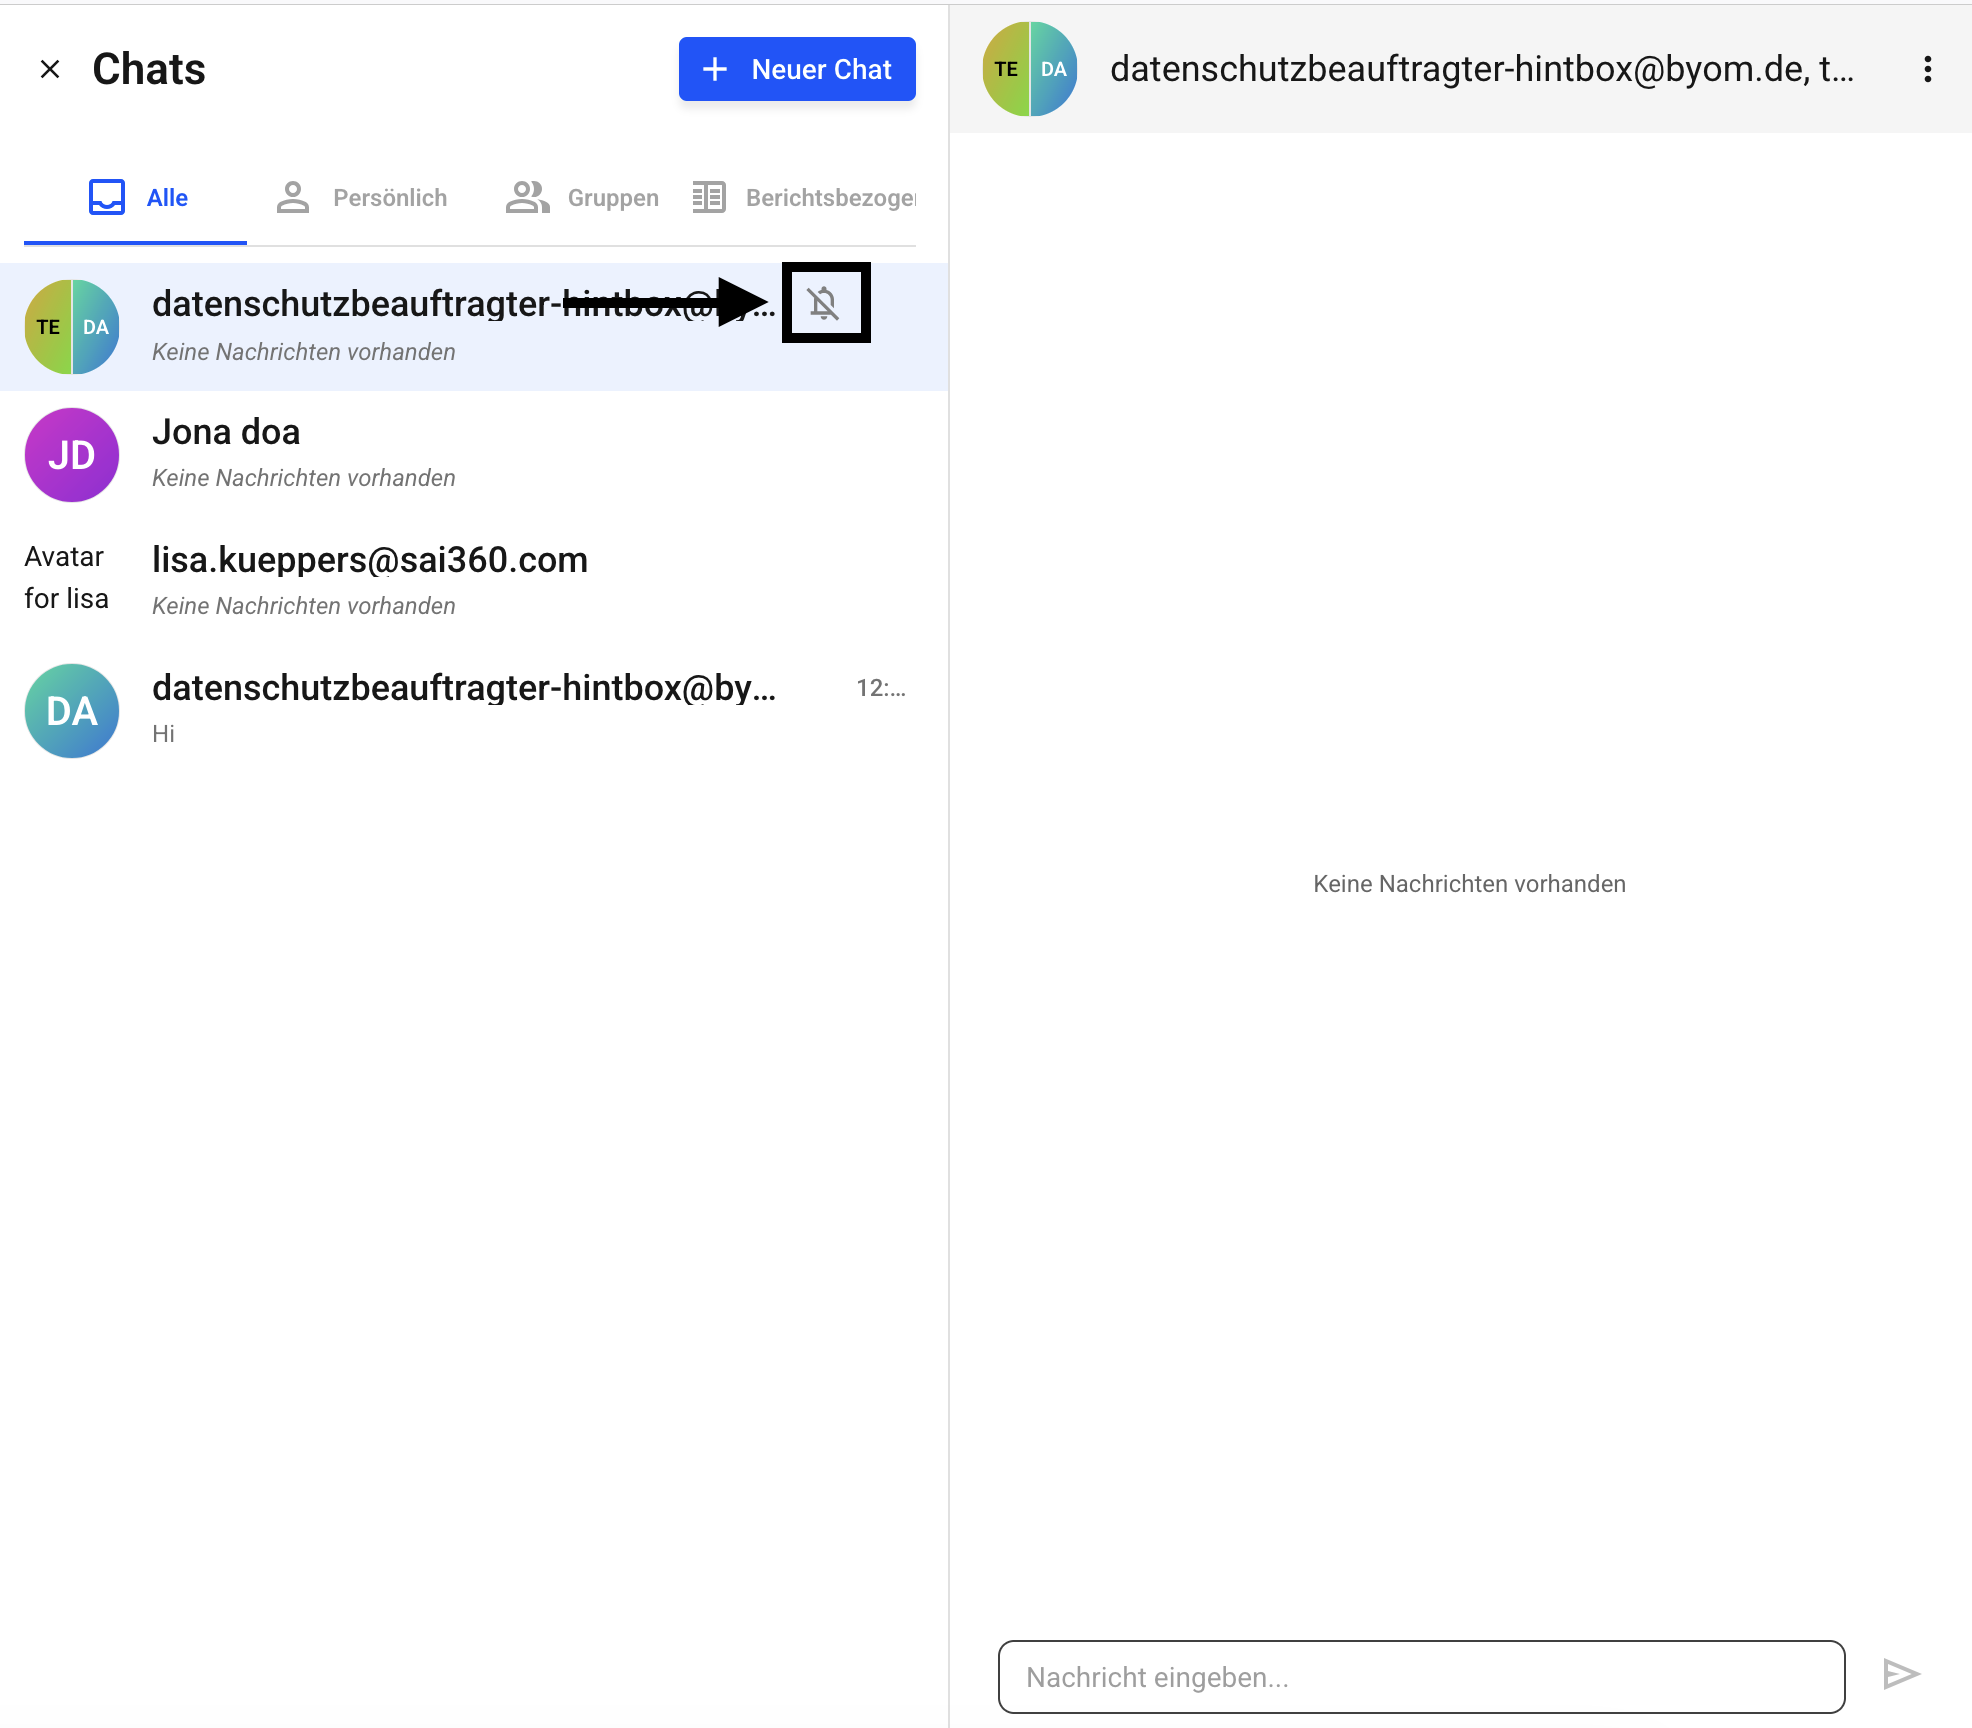Click the send message arrow icon
The width and height of the screenshot is (1972, 1728).
click(x=1901, y=1674)
